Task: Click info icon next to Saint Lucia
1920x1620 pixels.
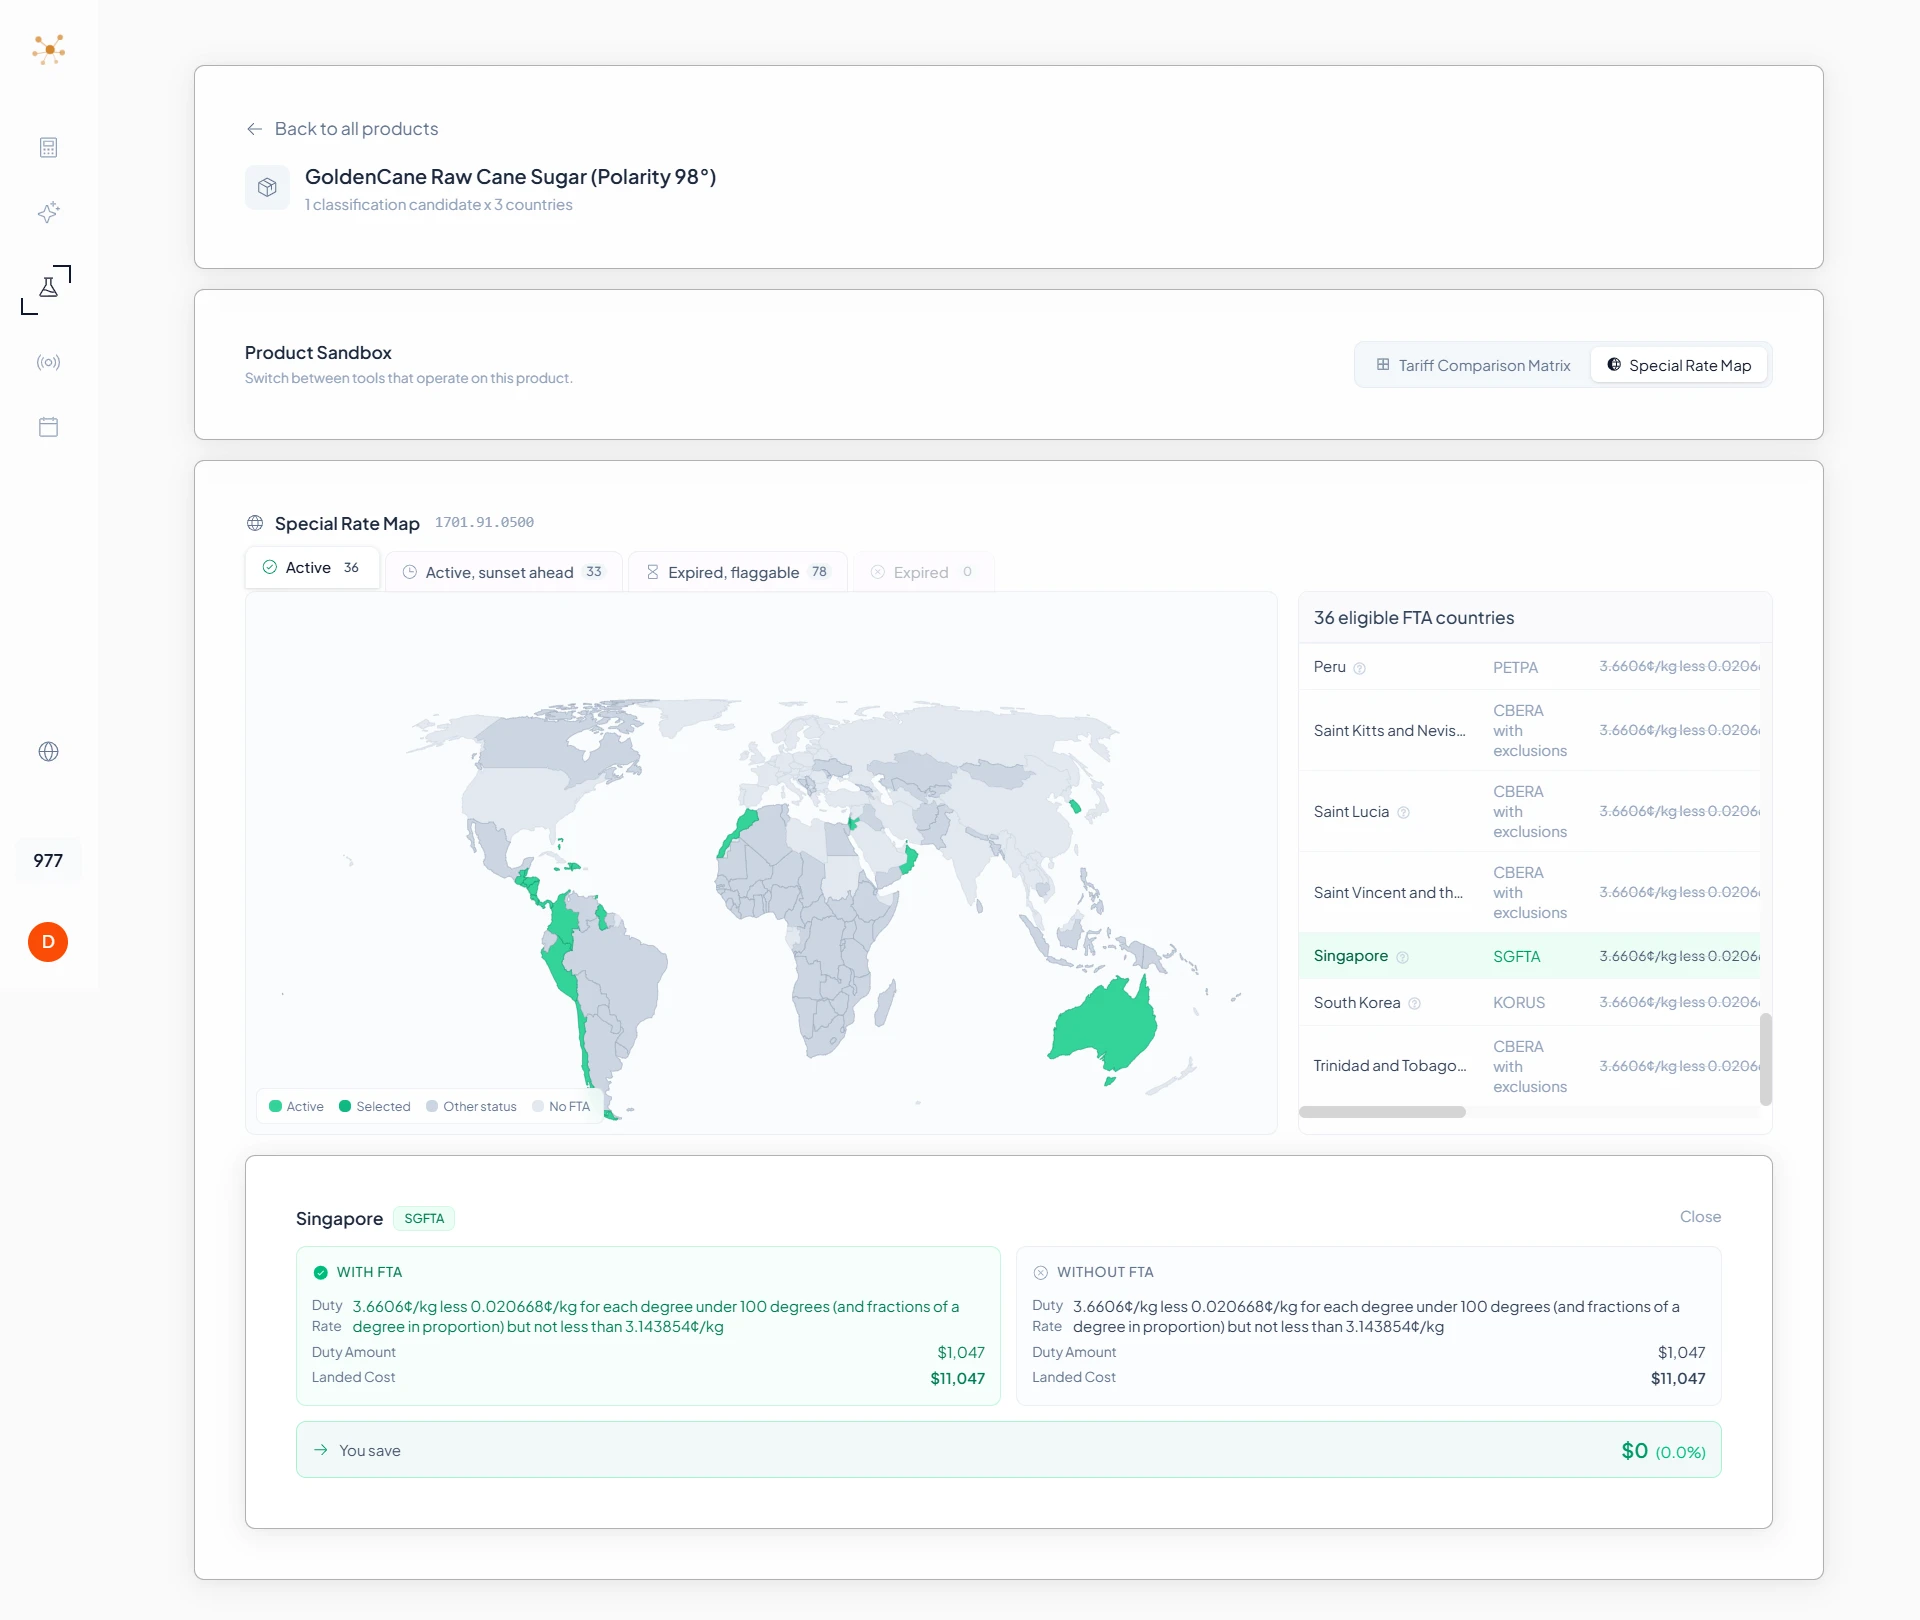Action: (1403, 812)
